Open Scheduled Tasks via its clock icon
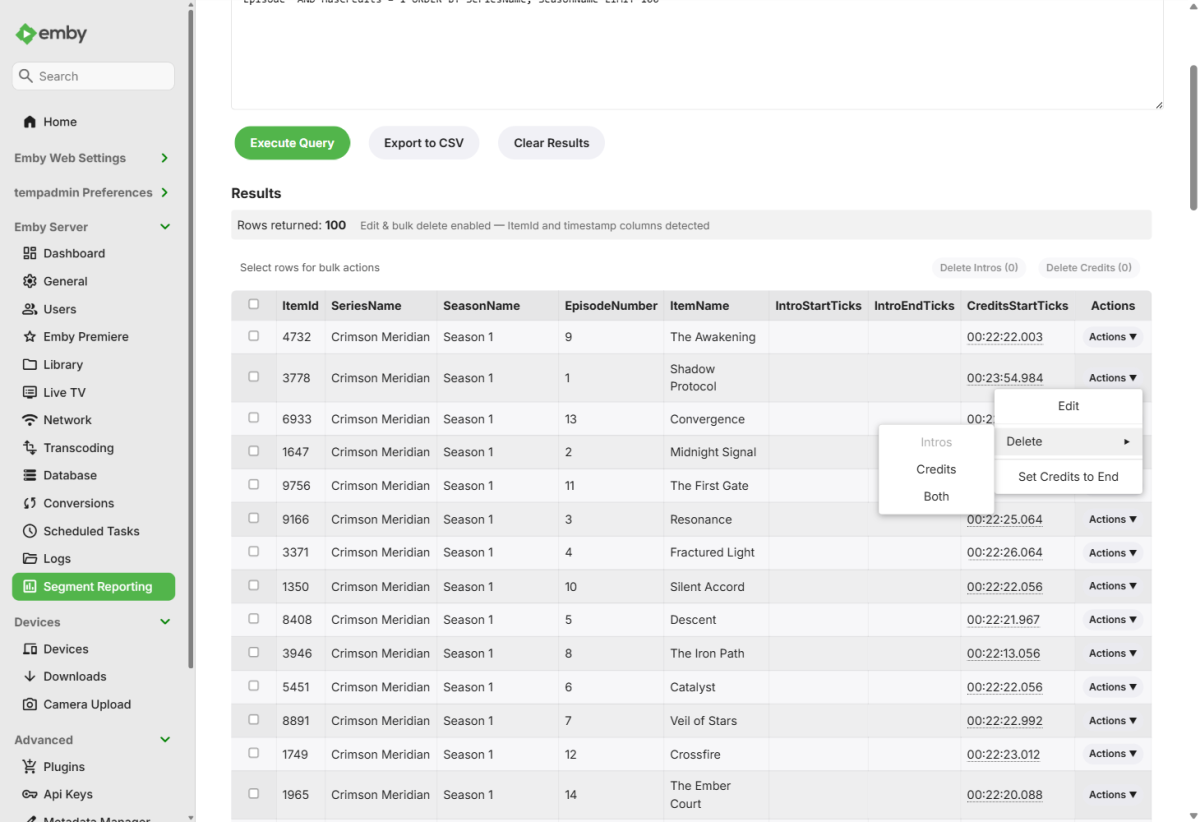 (30, 531)
